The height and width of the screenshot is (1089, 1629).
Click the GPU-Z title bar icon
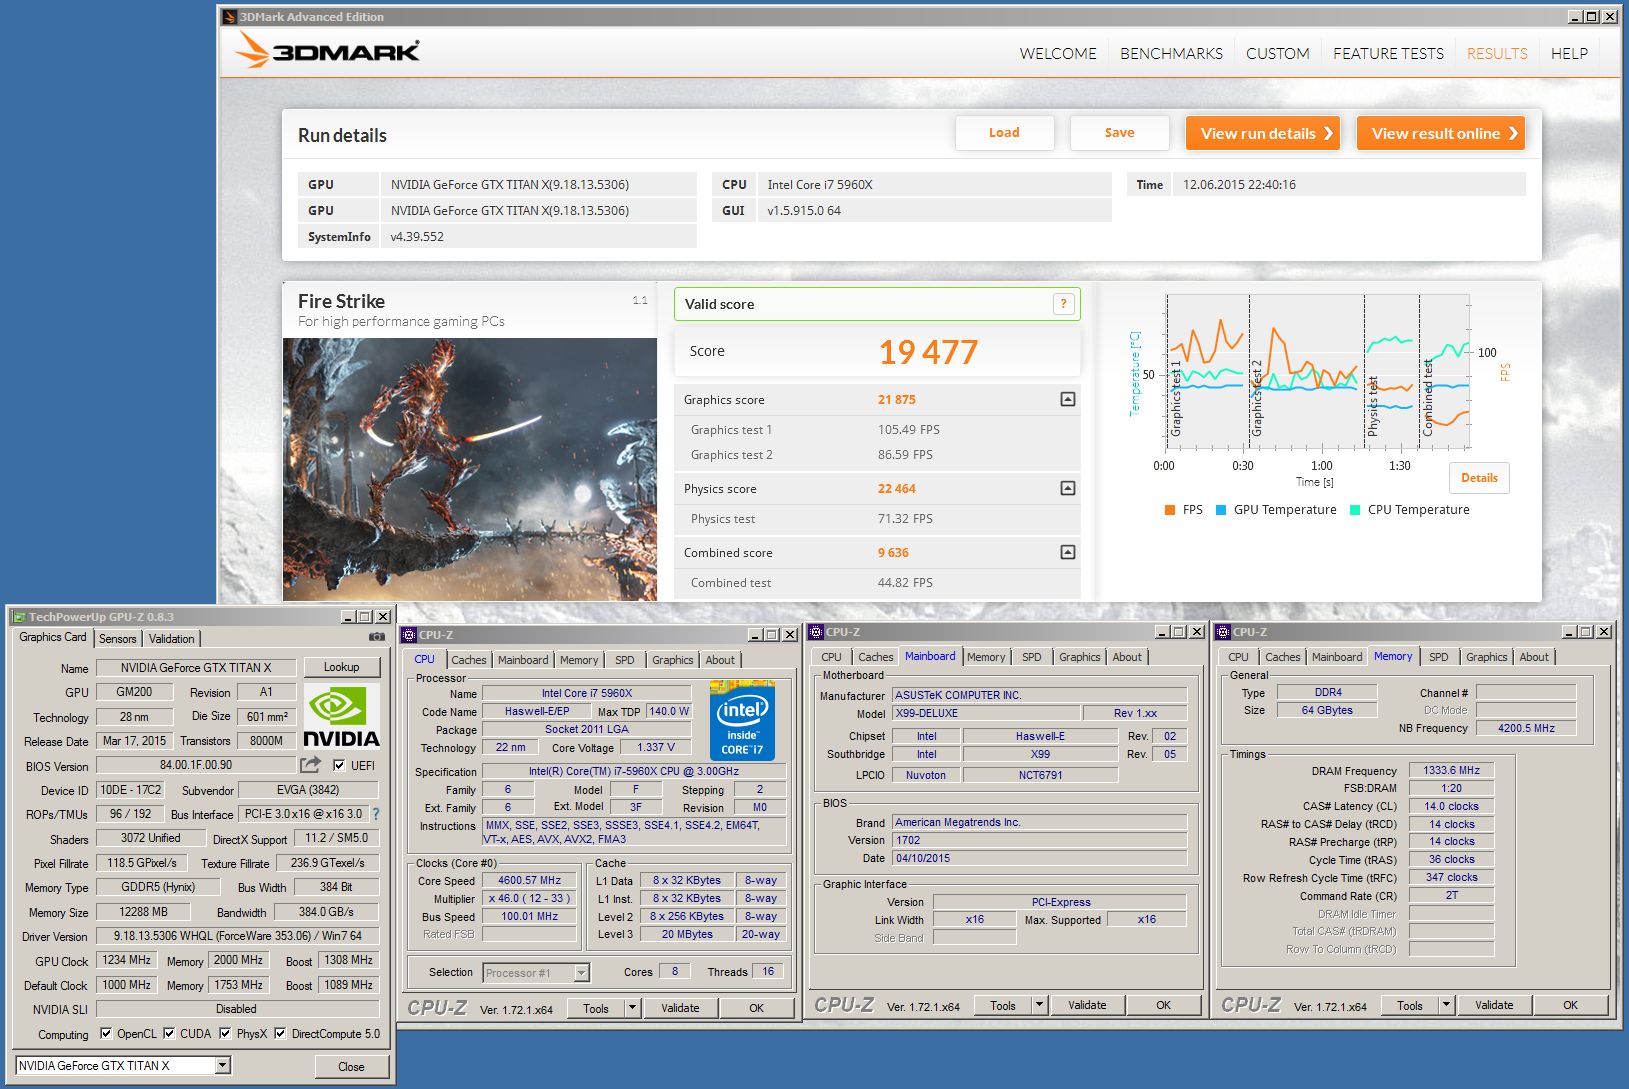pos(18,617)
